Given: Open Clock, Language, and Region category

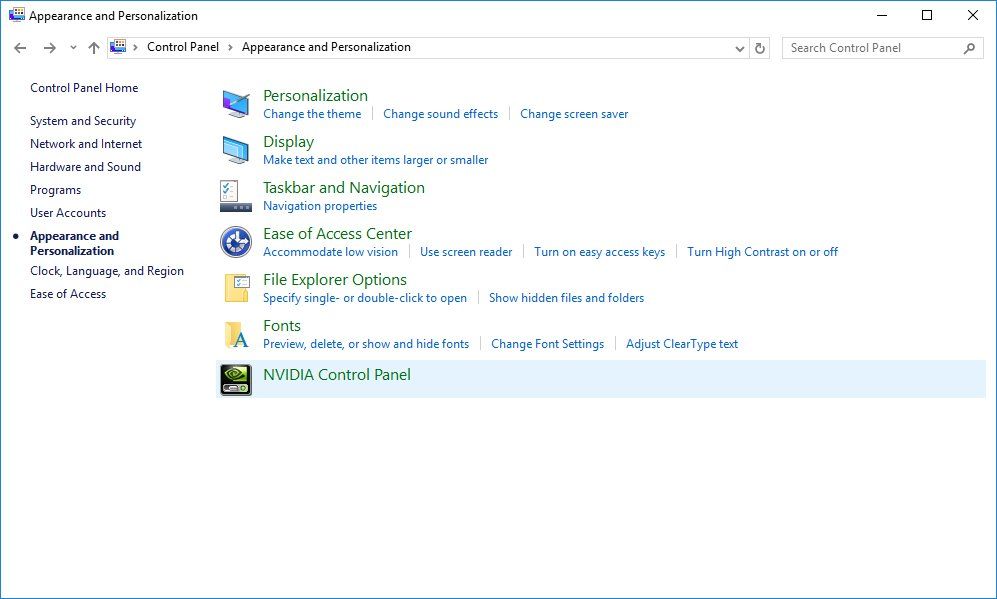Looking at the screenshot, I should pos(107,270).
